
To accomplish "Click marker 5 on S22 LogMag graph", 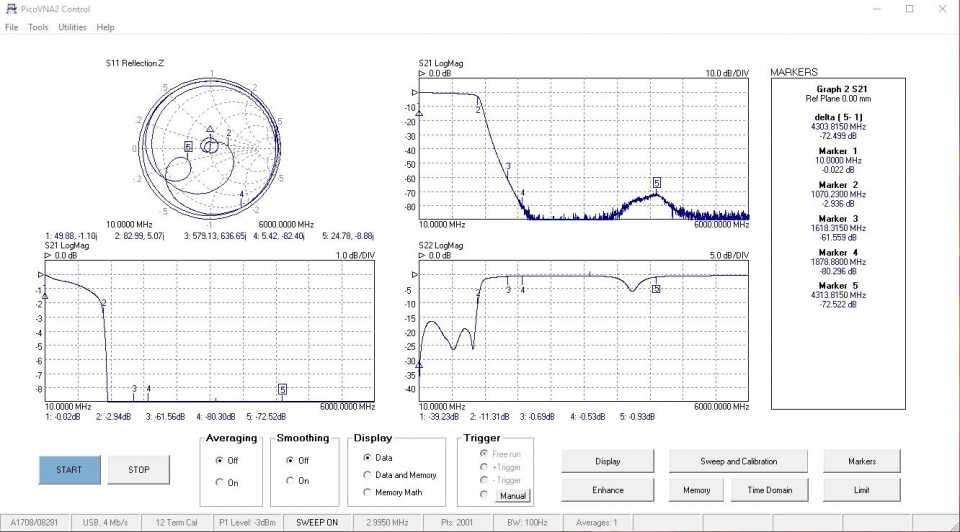I will (656, 288).
